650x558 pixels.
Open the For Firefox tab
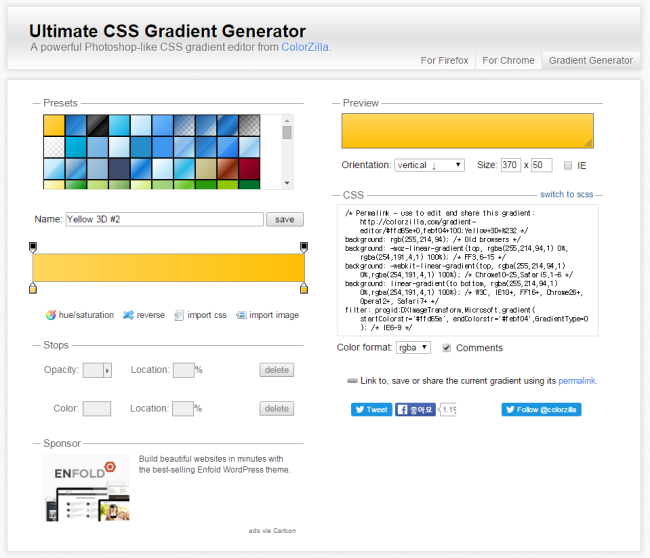click(x=444, y=61)
